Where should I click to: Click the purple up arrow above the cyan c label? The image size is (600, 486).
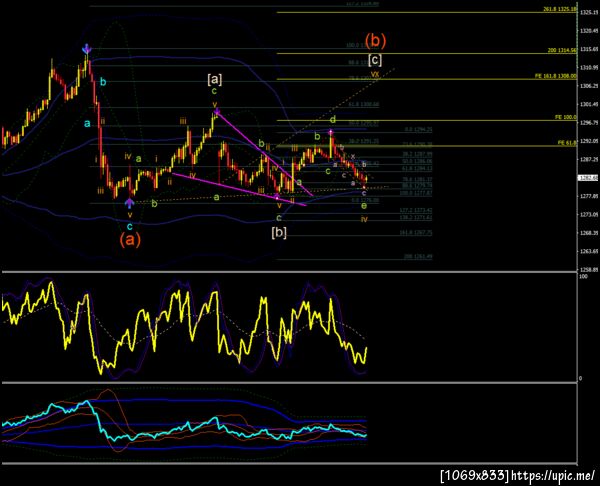click(x=130, y=203)
